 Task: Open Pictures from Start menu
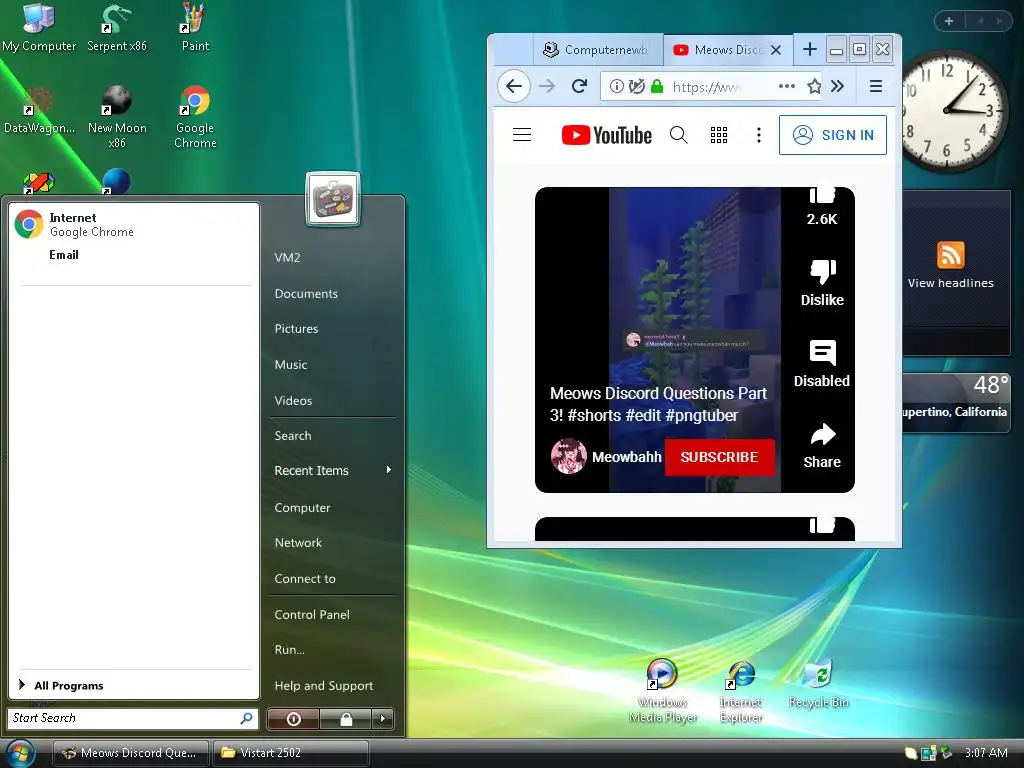(296, 328)
